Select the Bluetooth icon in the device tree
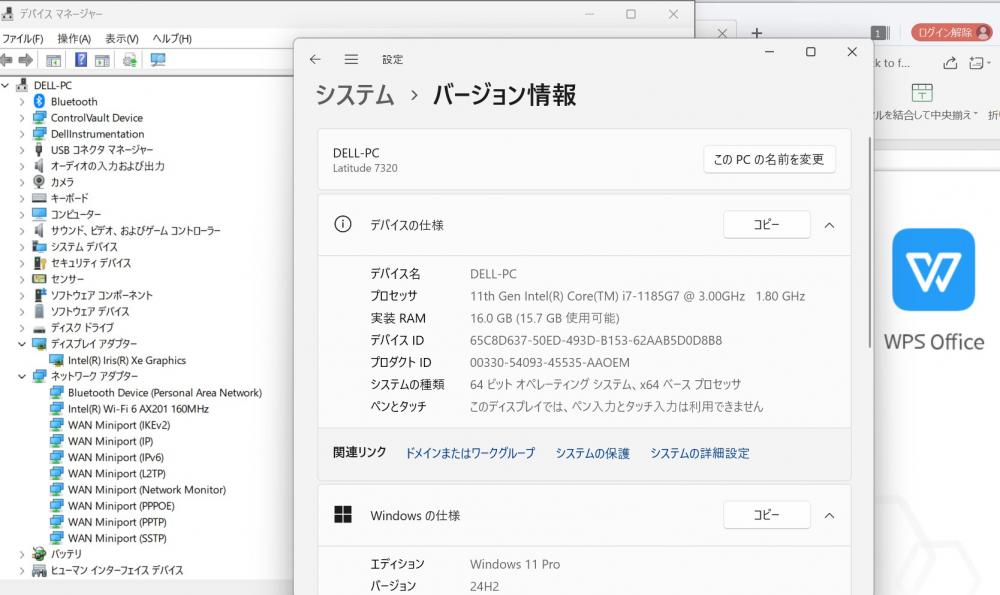1000x595 pixels. (x=40, y=101)
